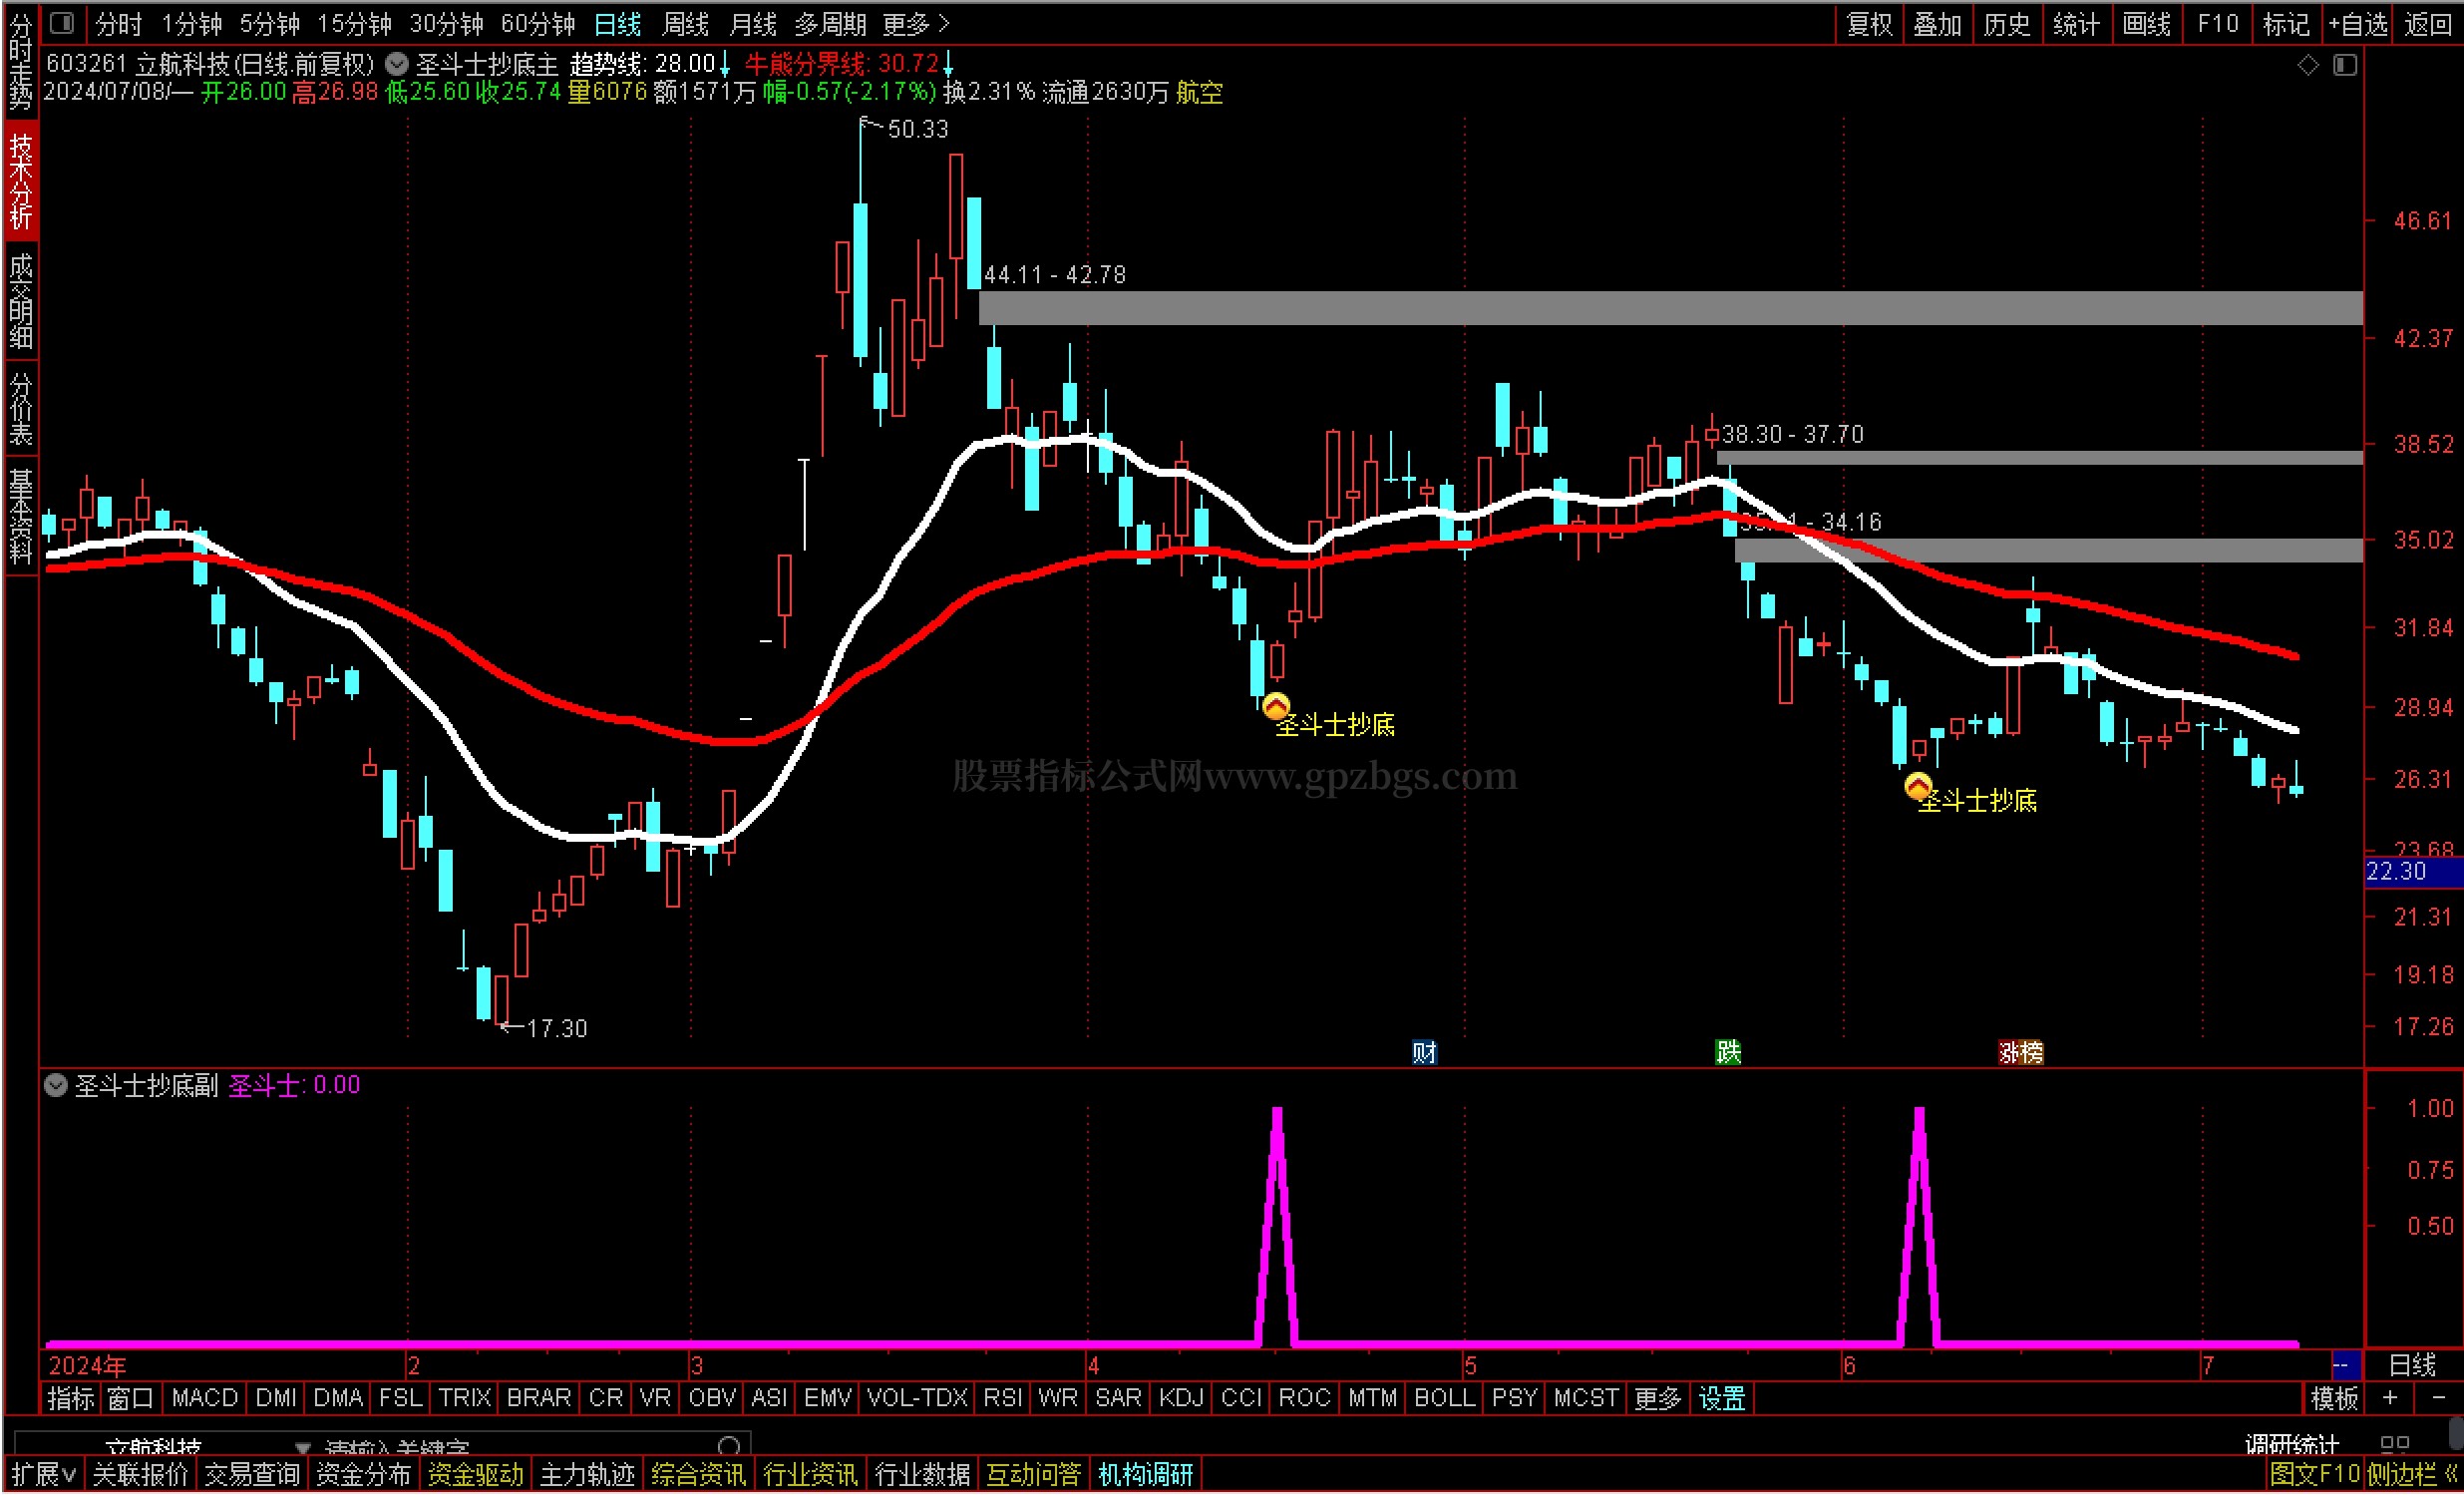Zoom in with the plus button
Image resolution: width=2464 pixels, height=1495 pixels.
pyautogui.click(x=2390, y=1398)
